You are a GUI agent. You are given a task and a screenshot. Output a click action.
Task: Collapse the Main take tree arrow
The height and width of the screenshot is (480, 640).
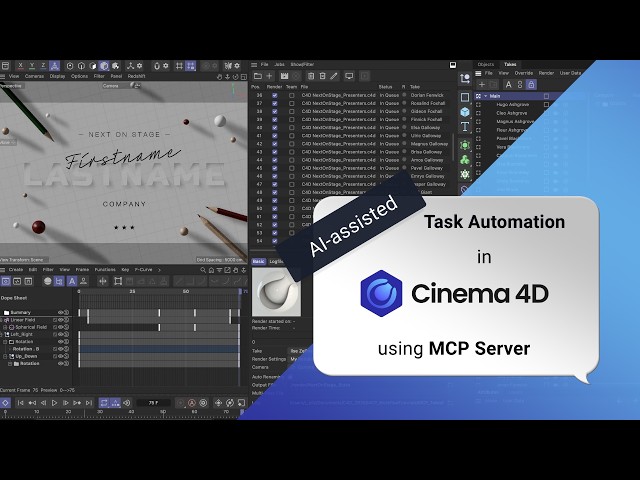486,96
